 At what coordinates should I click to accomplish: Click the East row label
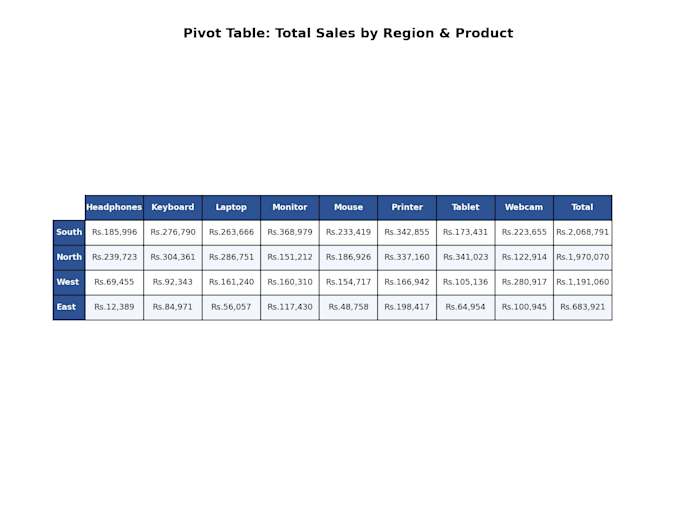tap(69, 307)
